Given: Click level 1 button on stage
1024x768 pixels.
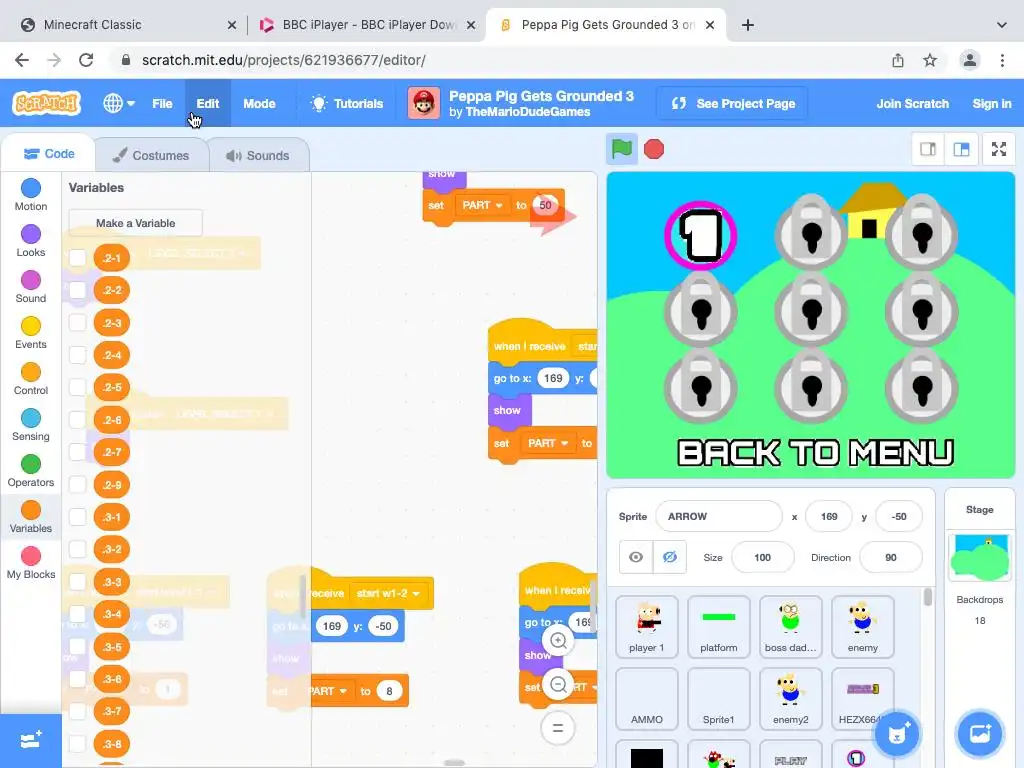Looking at the screenshot, I should (701, 235).
